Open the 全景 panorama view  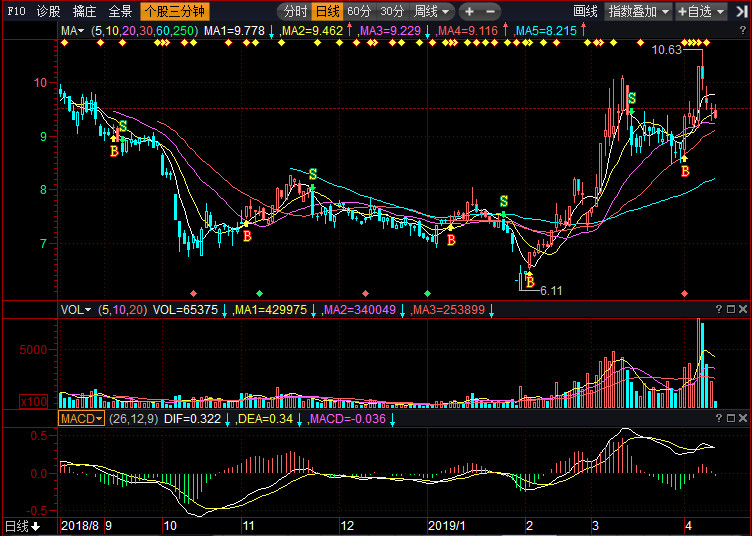(x=120, y=12)
